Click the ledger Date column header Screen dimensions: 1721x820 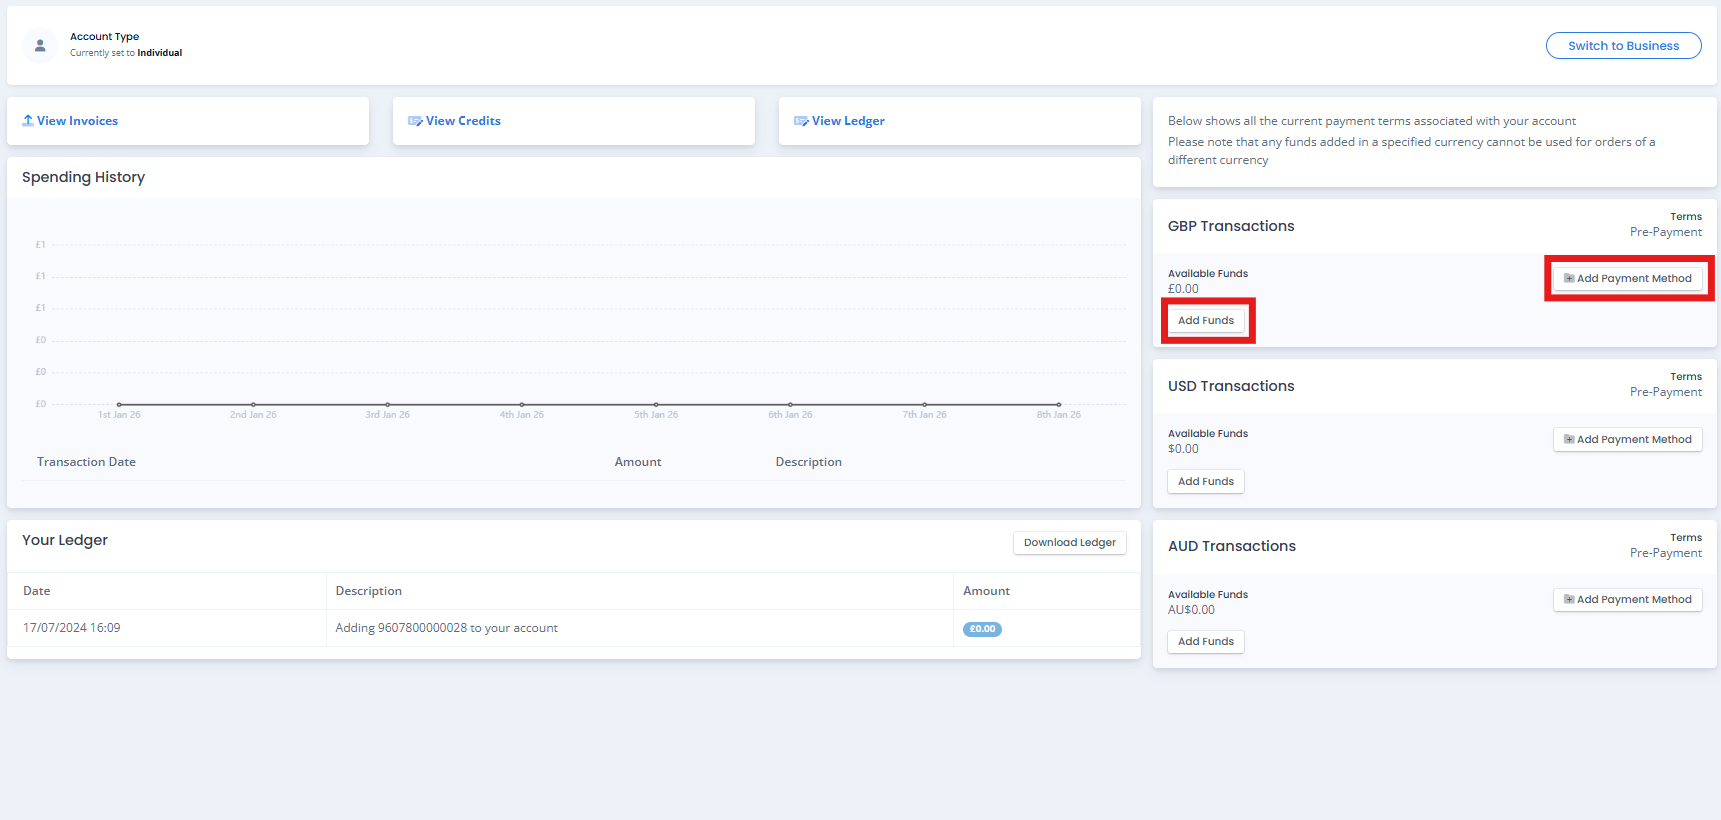point(37,591)
